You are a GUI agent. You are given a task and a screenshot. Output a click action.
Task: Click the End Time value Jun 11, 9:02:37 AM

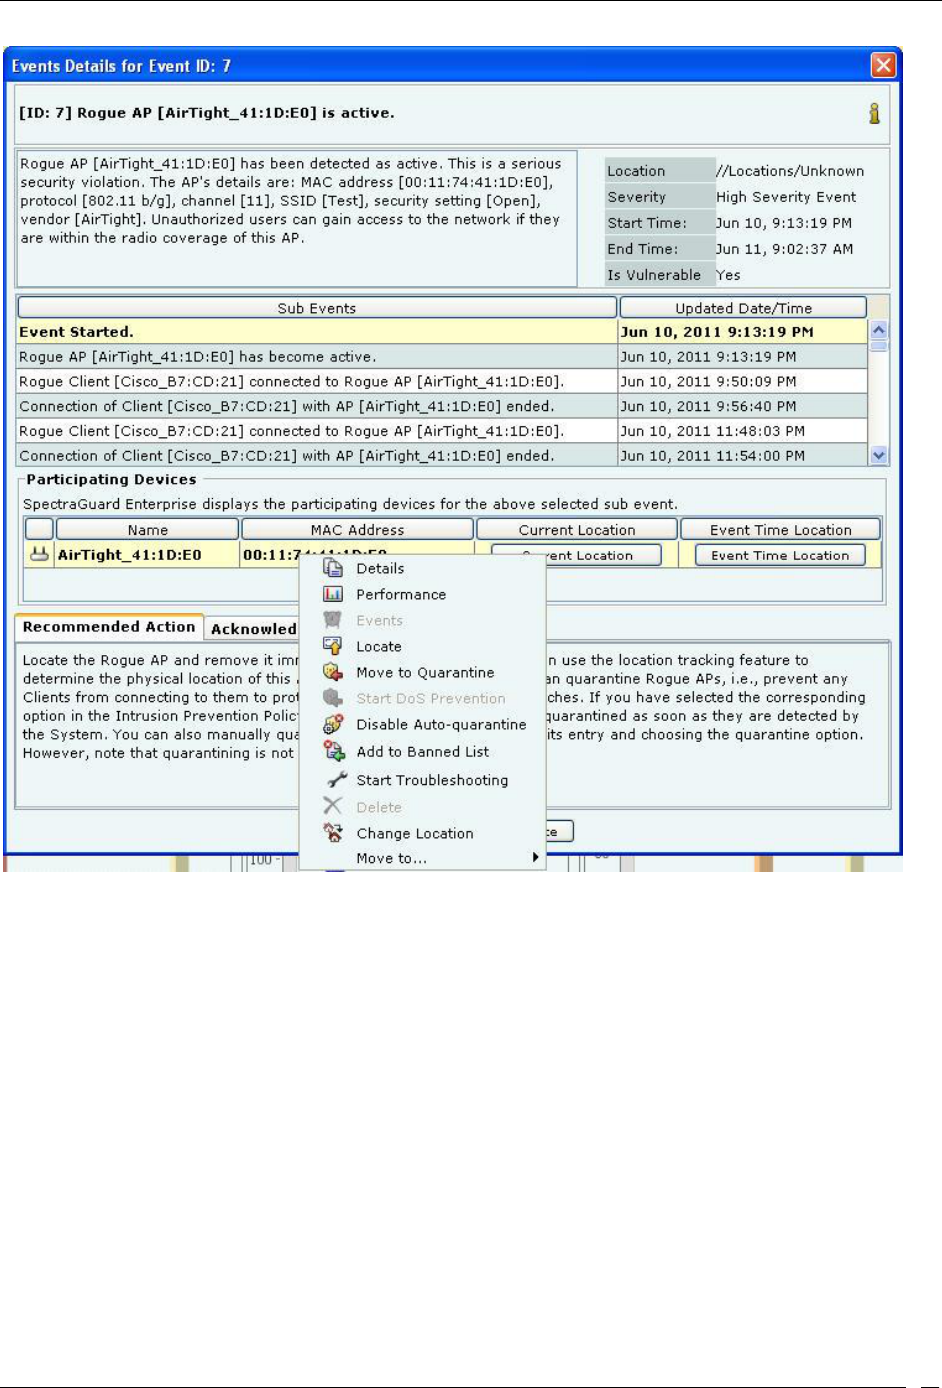(x=784, y=249)
